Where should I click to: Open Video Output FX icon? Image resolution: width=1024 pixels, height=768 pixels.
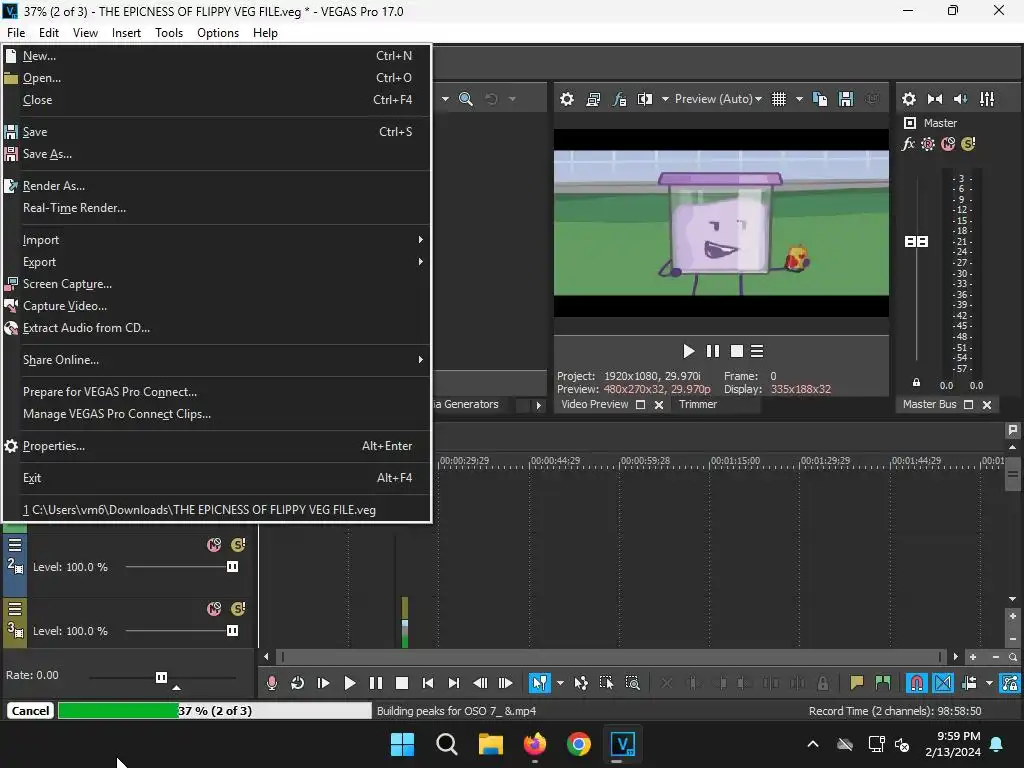(619, 99)
